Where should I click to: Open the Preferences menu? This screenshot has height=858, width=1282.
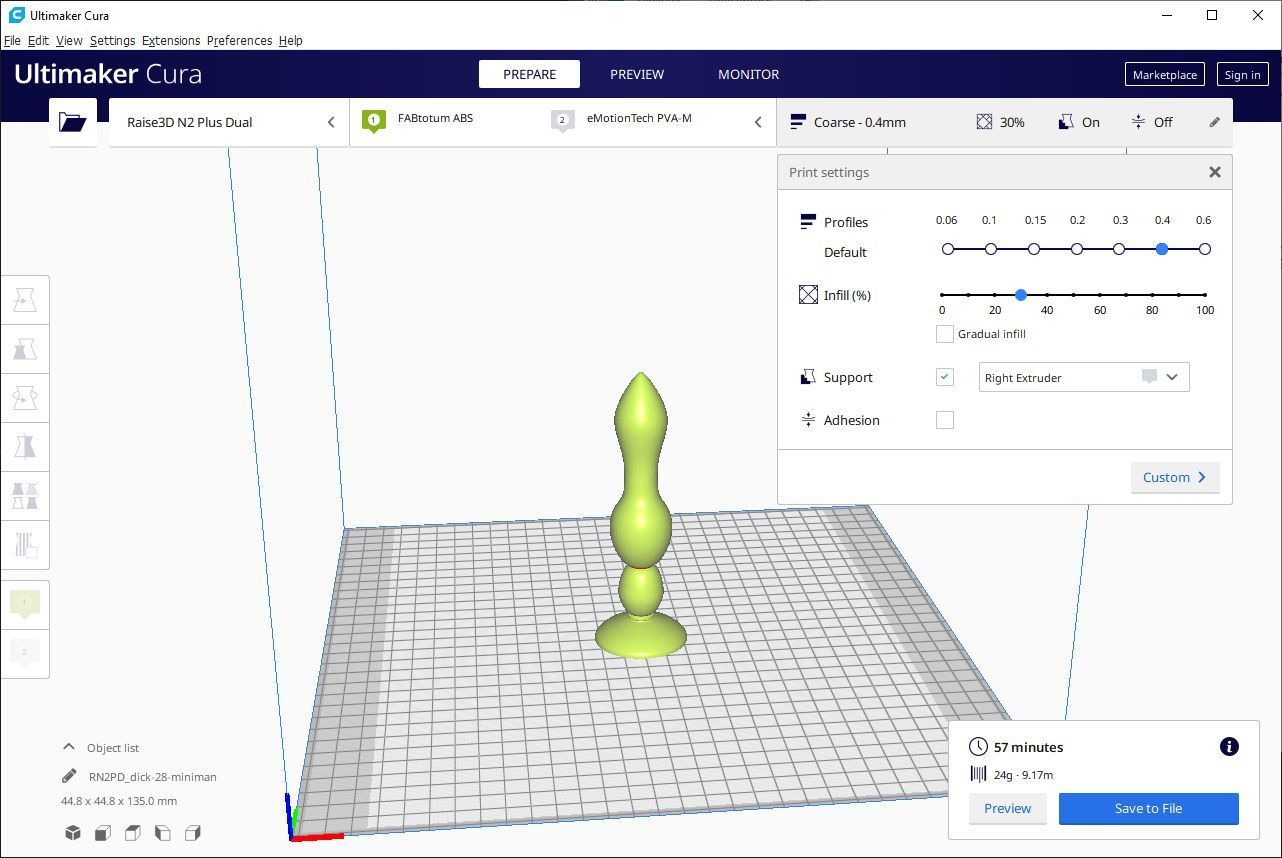(239, 40)
